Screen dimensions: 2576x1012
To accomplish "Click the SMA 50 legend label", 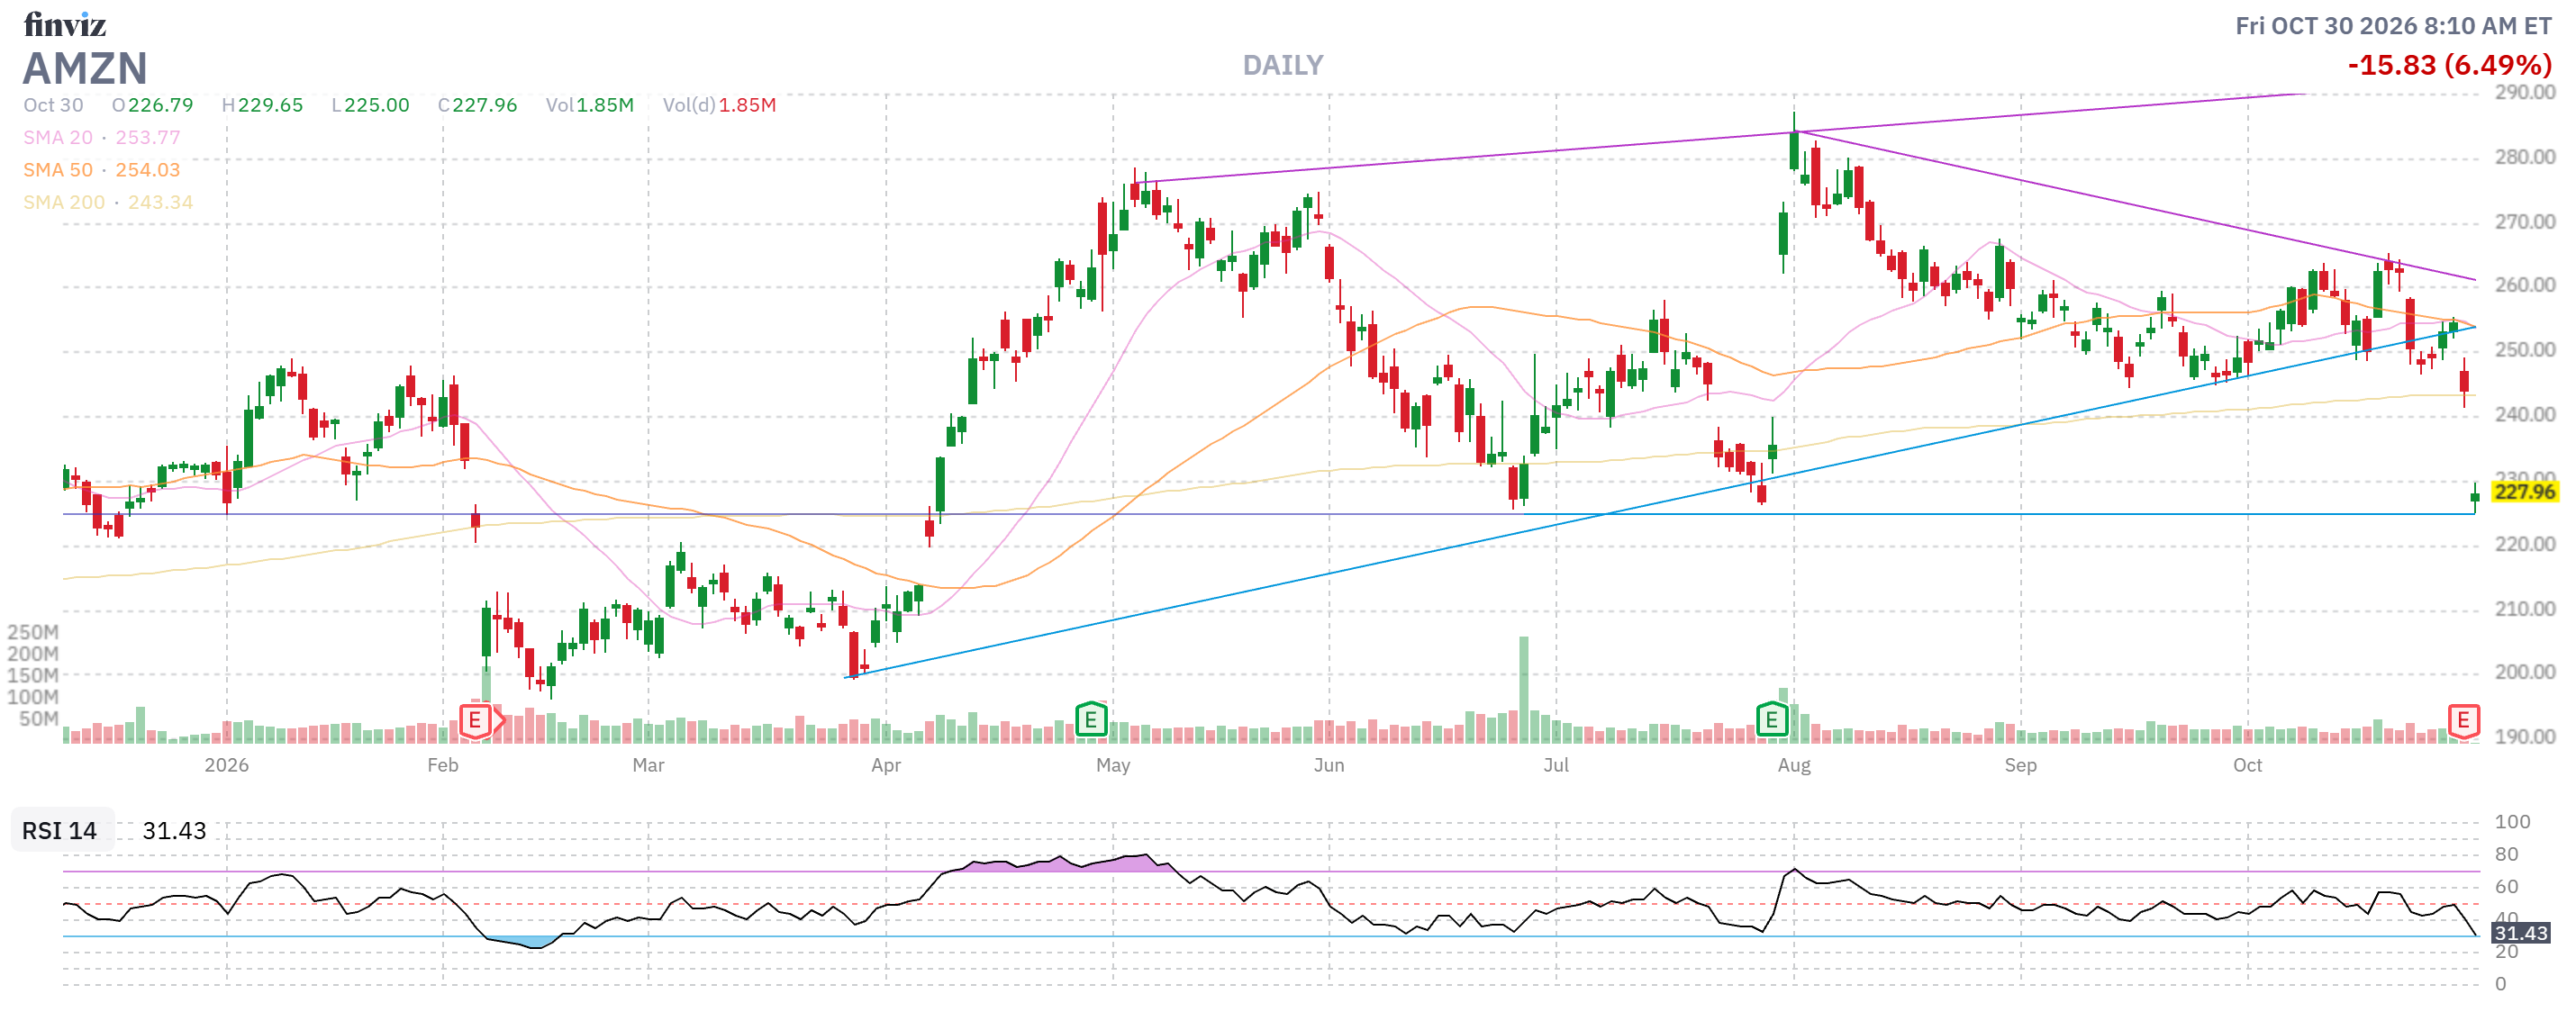I will coord(58,170).
